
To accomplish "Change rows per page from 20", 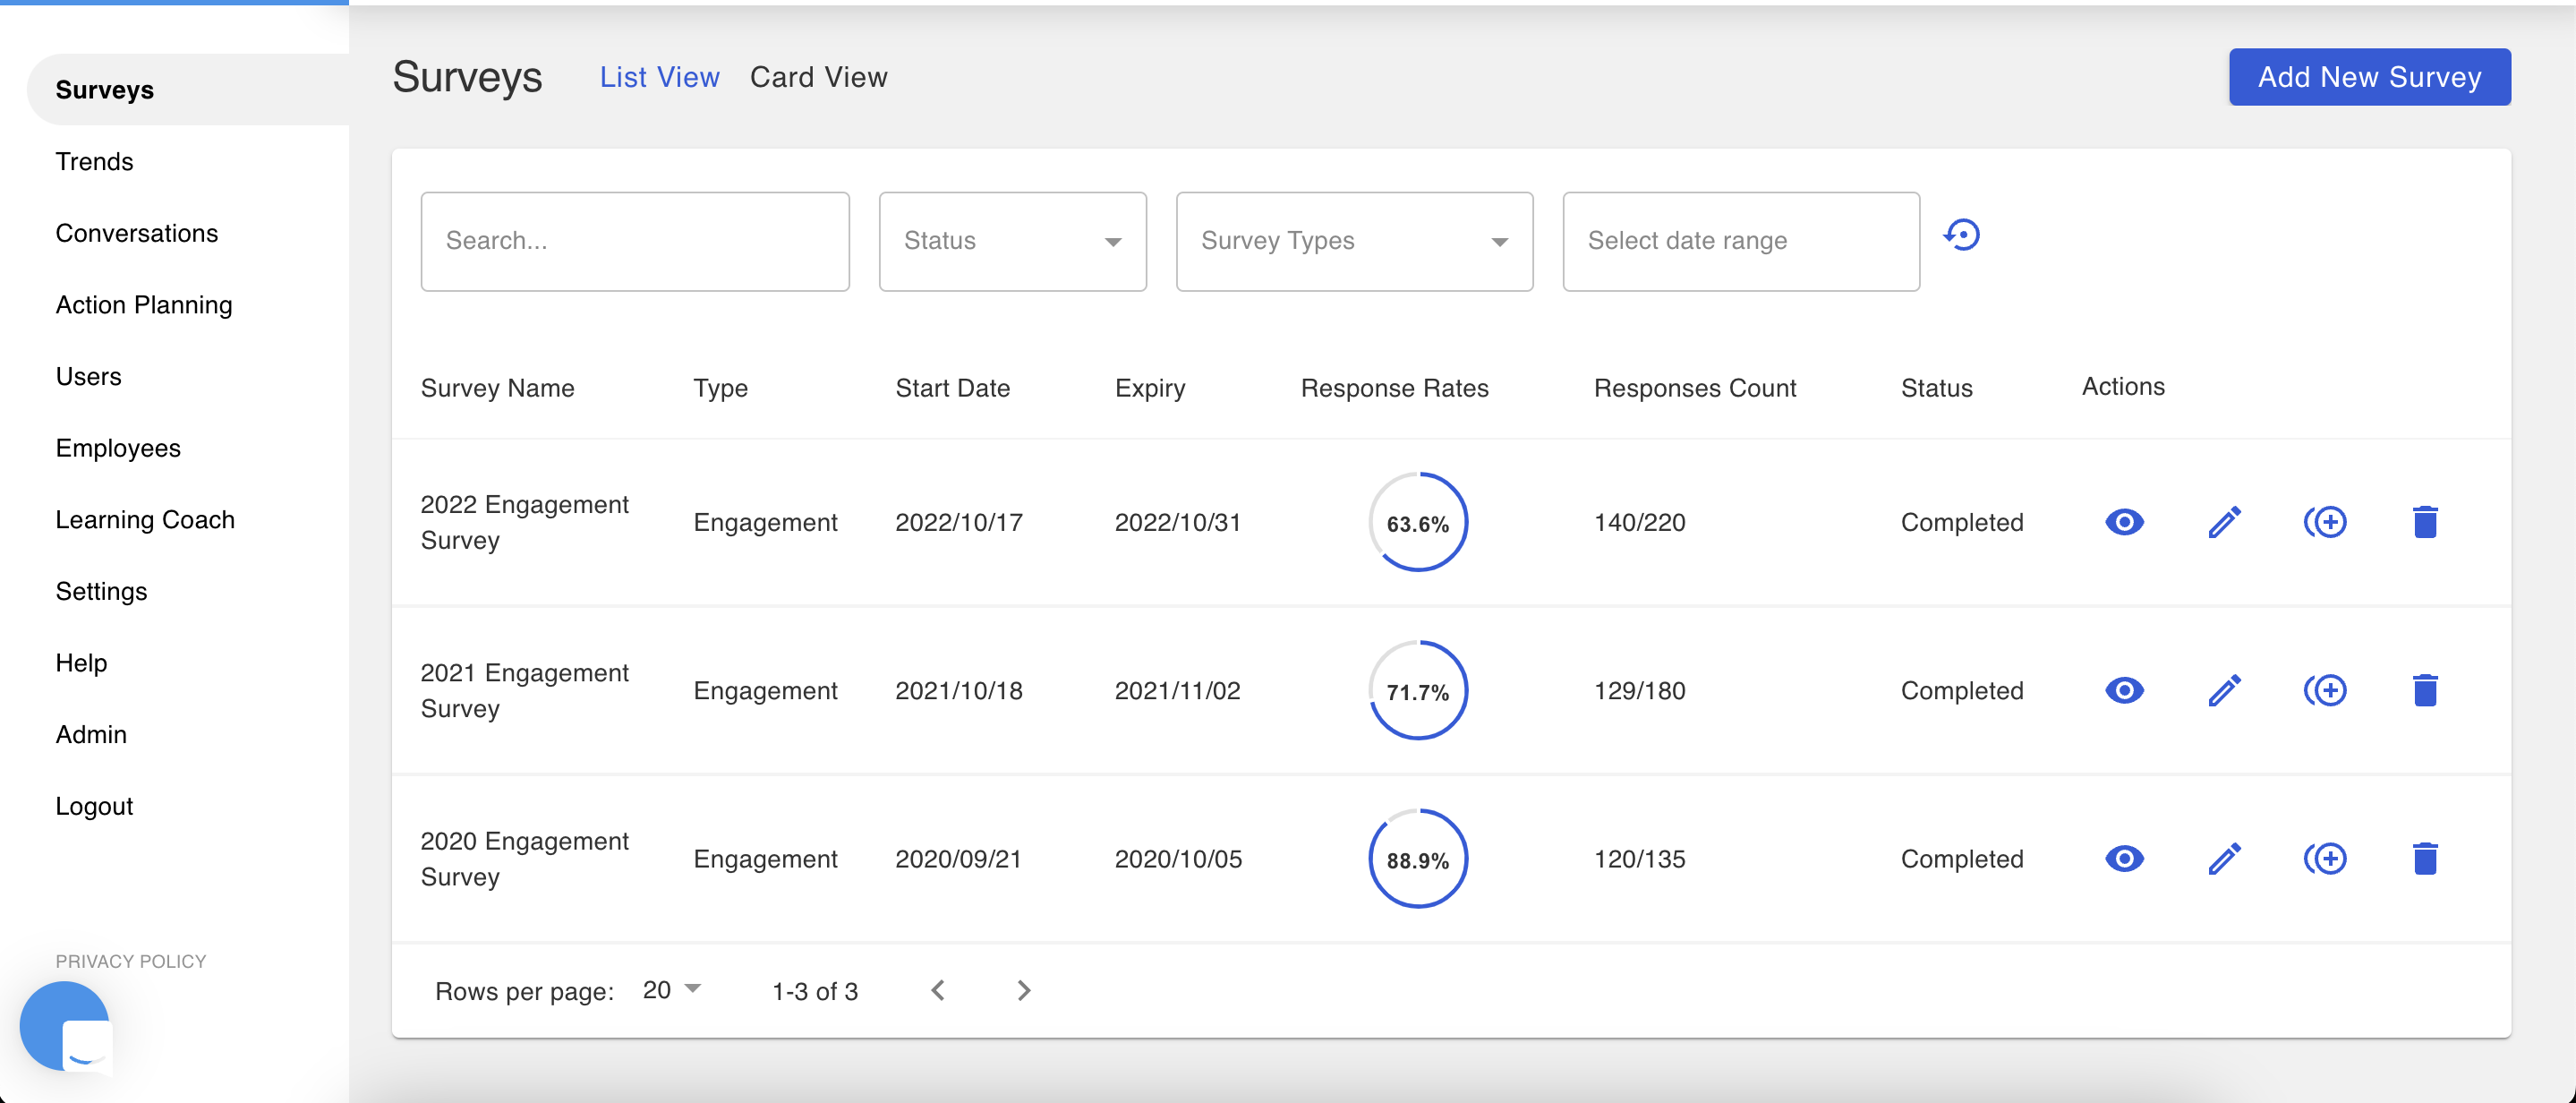I will (x=671, y=990).
